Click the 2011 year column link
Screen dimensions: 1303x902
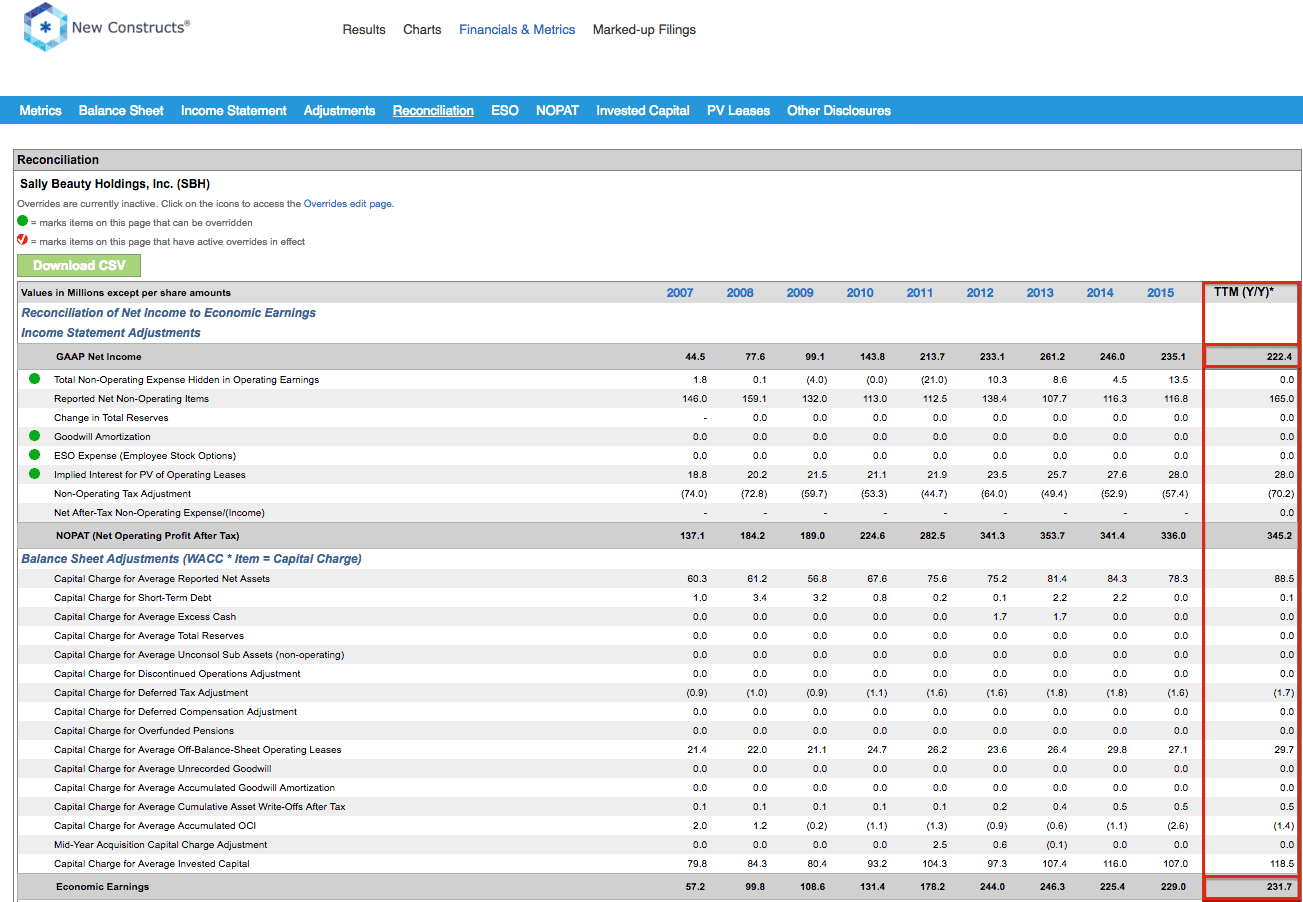(920, 293)
